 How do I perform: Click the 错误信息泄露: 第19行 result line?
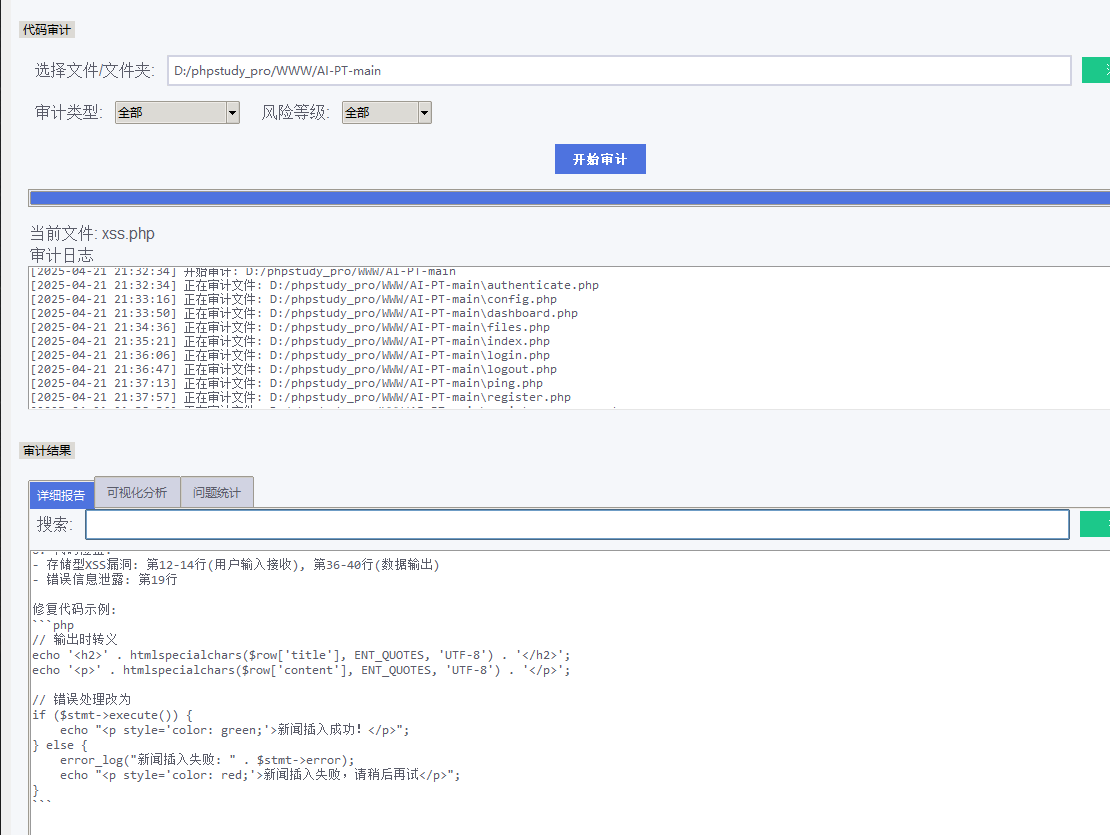coord(105,580)
